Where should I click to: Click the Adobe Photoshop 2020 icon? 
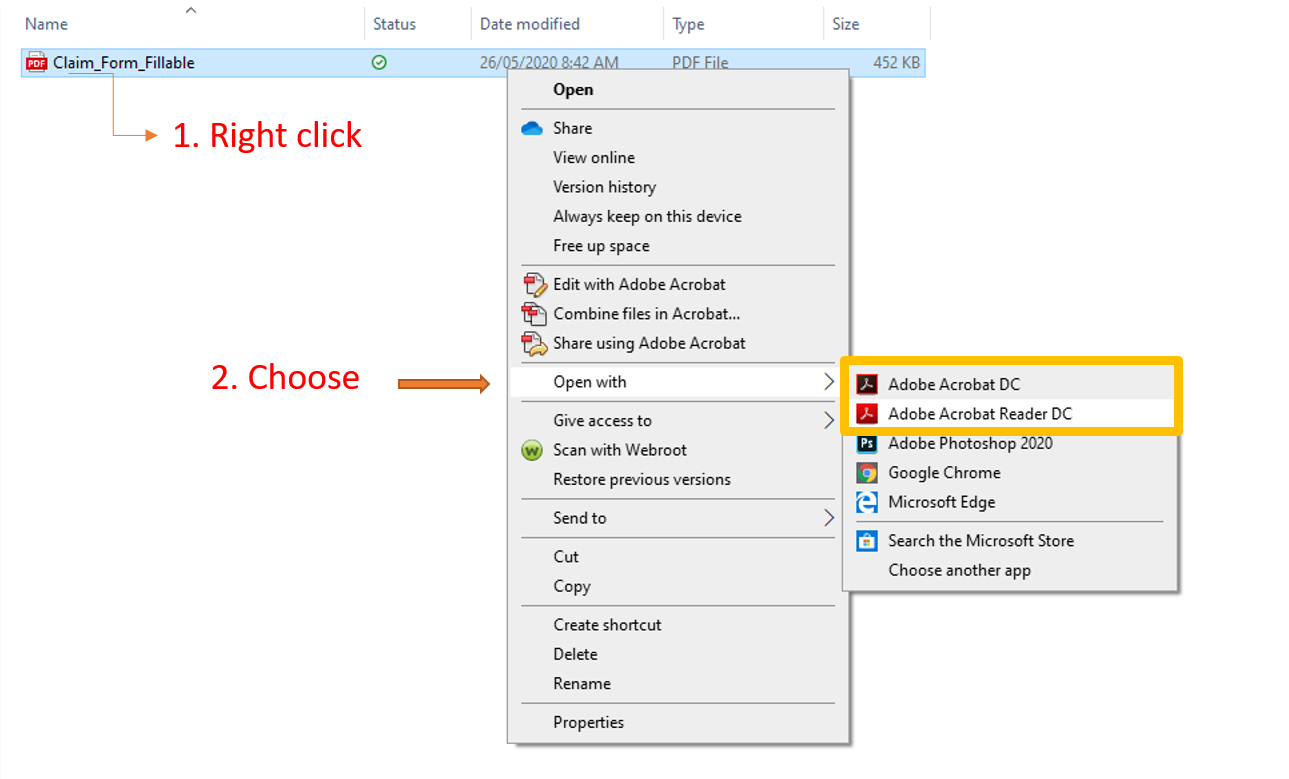[x=867, y=443]
